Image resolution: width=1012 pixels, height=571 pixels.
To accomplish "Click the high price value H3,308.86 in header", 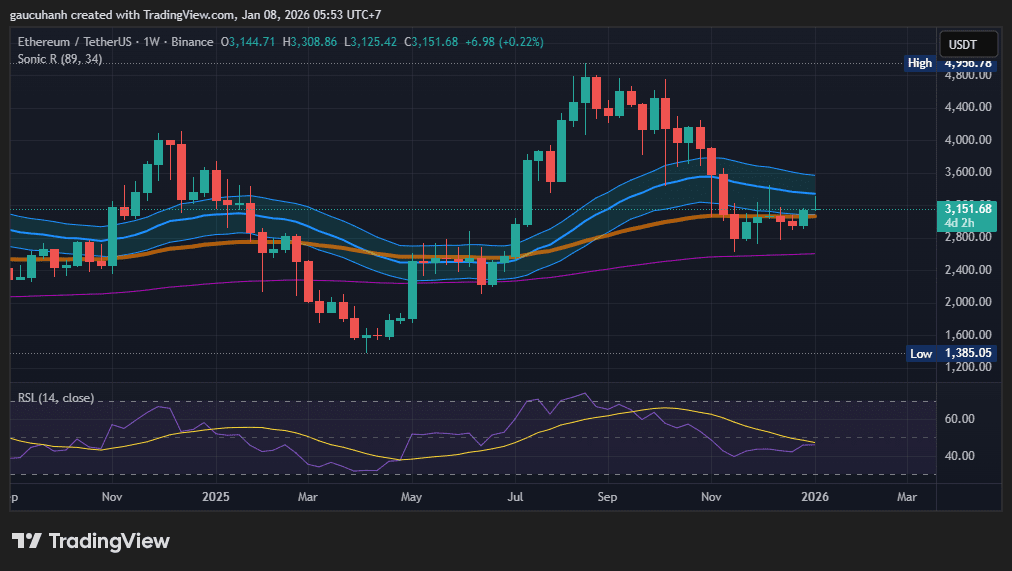I will [x=311, y=42].
